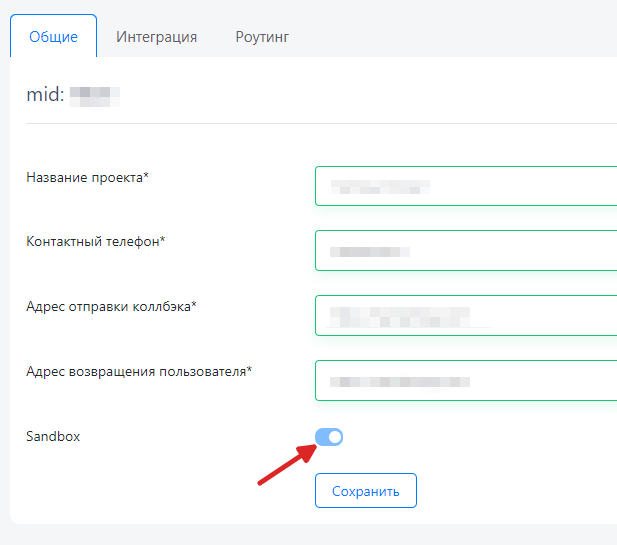617x545 pixels.
Task: Click the divider line below mid heading
Action: [320, 124]
